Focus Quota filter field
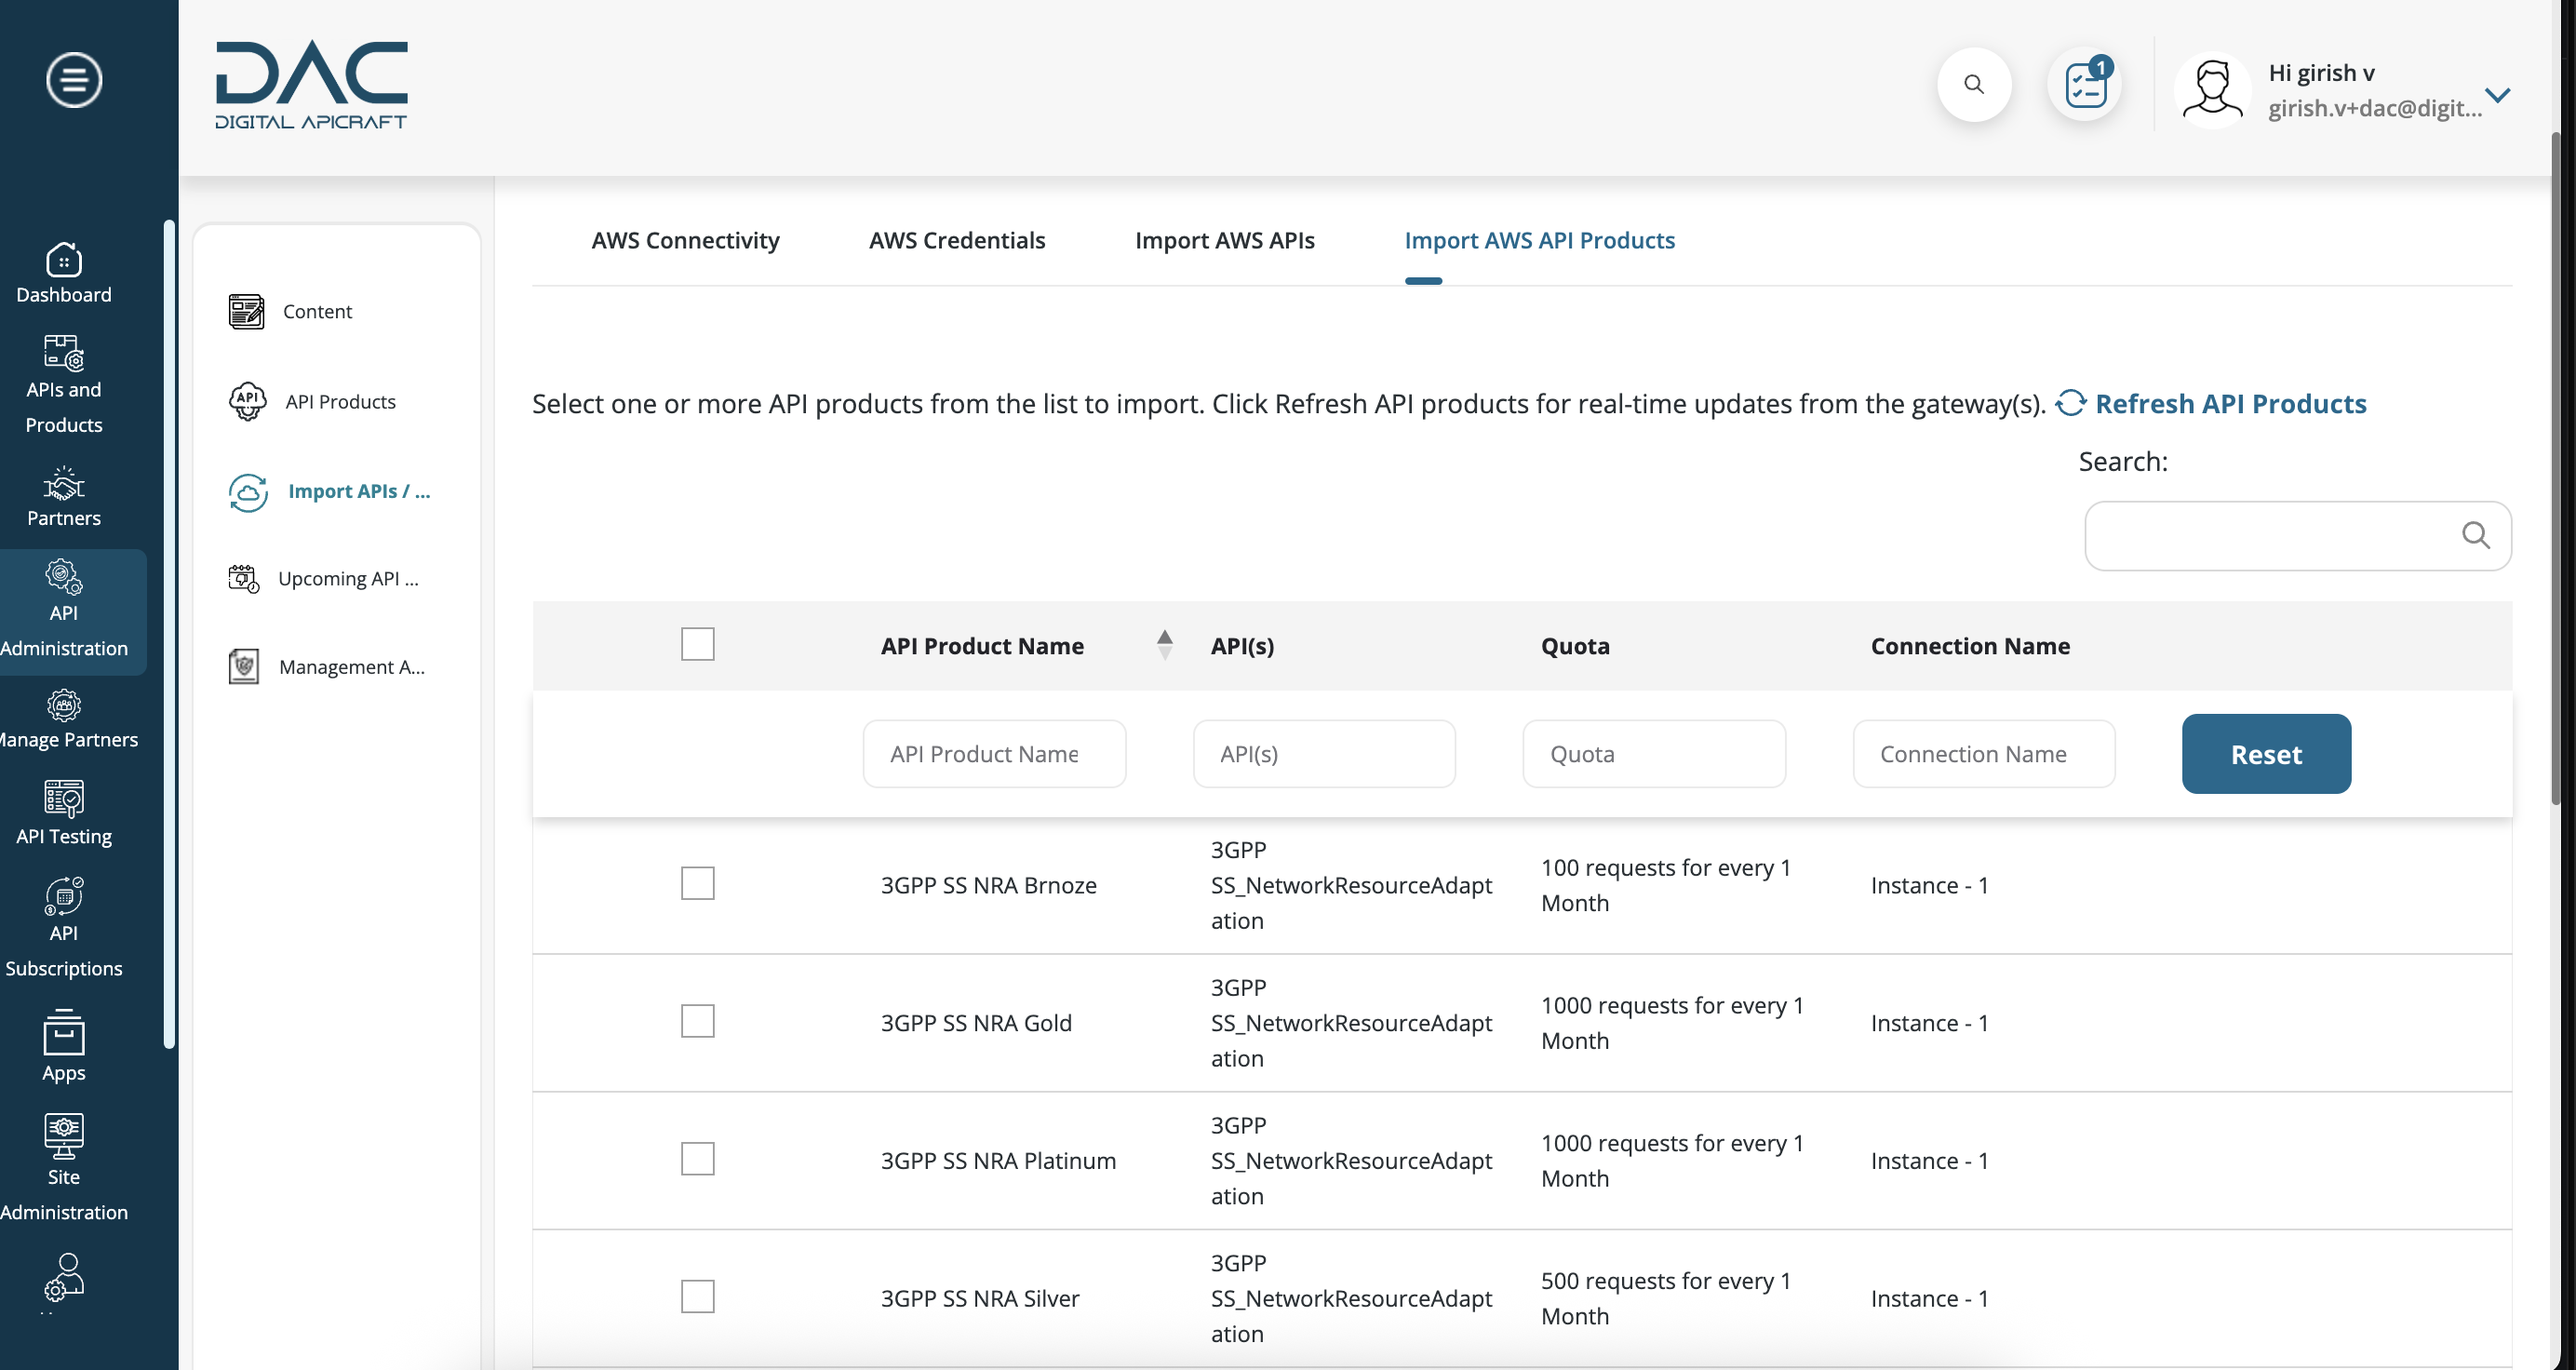The width and height of the screenshot is (2576, 1370). pos(1654,754)
